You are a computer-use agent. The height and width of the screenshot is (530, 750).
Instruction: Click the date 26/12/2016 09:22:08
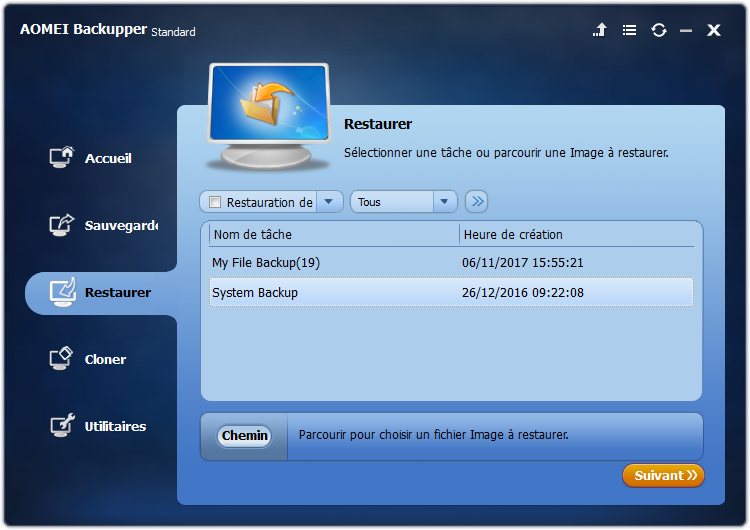(x=522, y=292)
